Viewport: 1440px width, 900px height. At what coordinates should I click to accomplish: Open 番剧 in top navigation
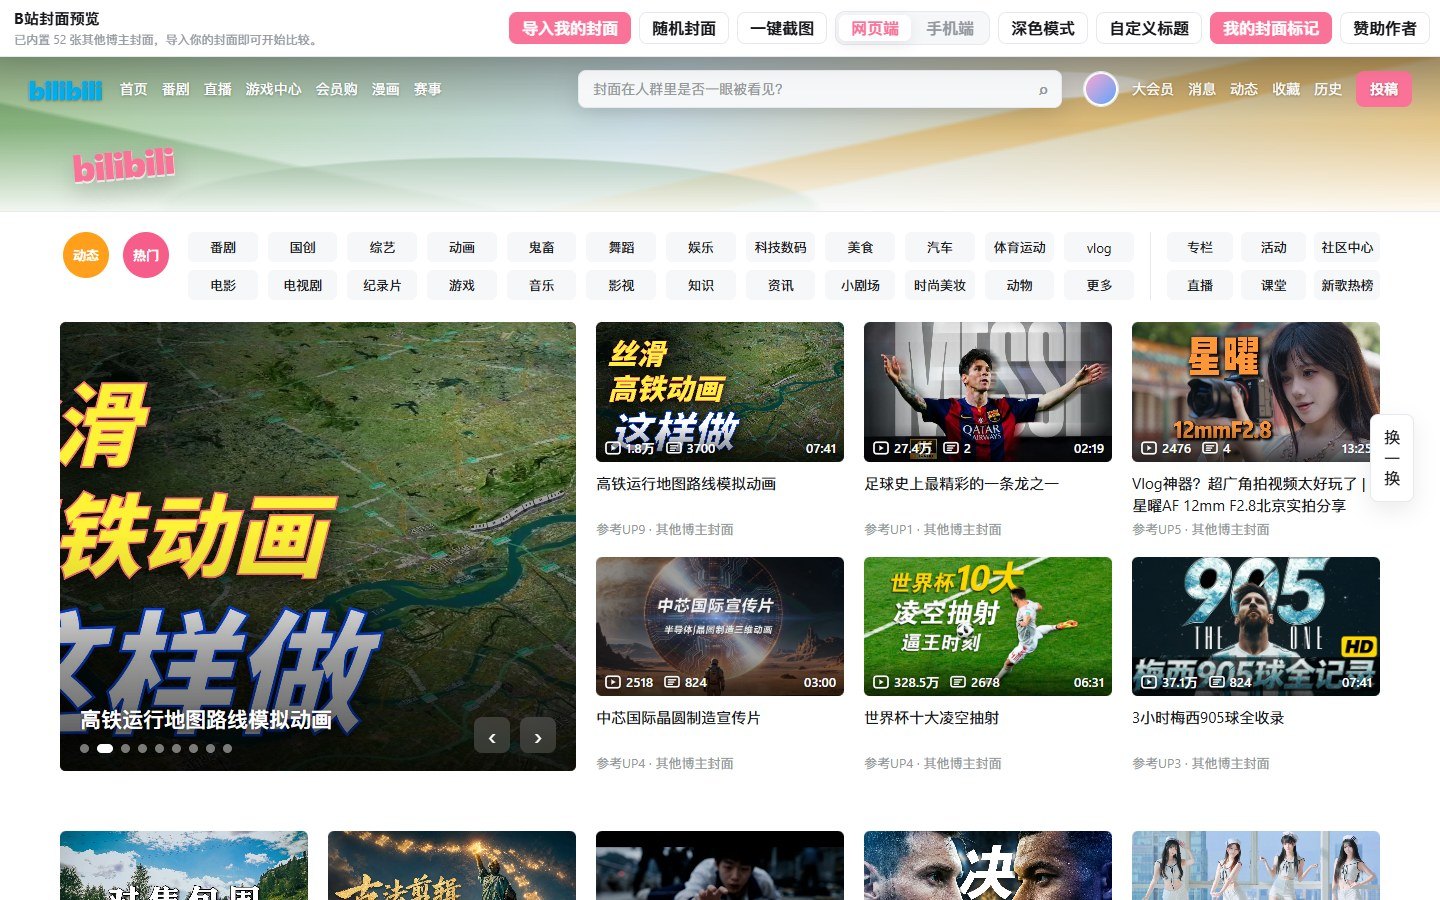tap(176, 89)
